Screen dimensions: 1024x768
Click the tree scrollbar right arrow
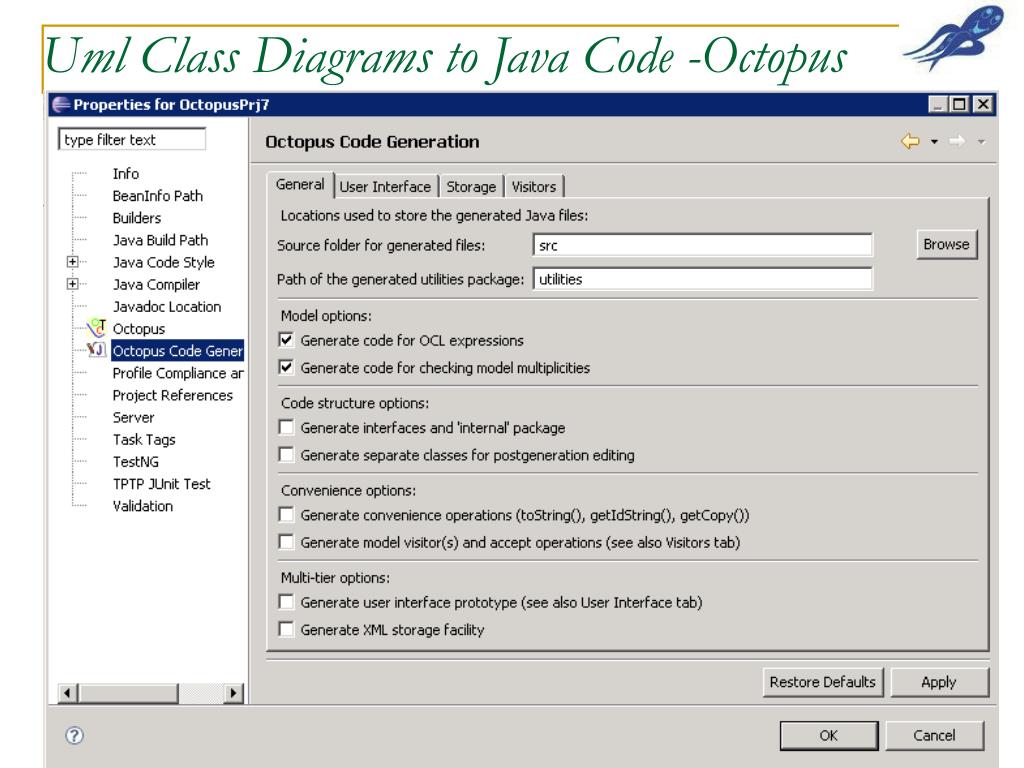[x=233, y=693]
